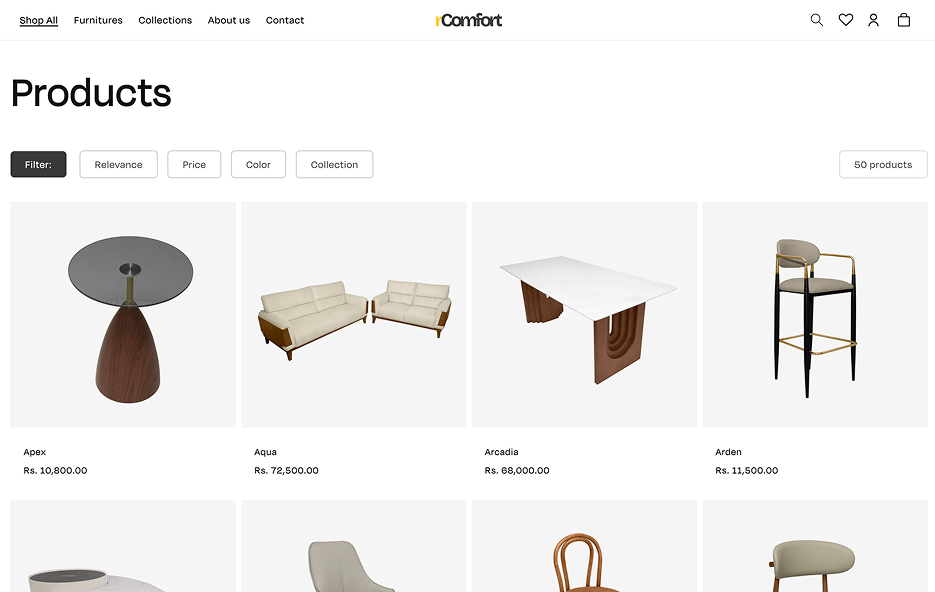Viewport: 935px width, 592px height.
Task: Open the Contact page link
Action: (285, 20)
